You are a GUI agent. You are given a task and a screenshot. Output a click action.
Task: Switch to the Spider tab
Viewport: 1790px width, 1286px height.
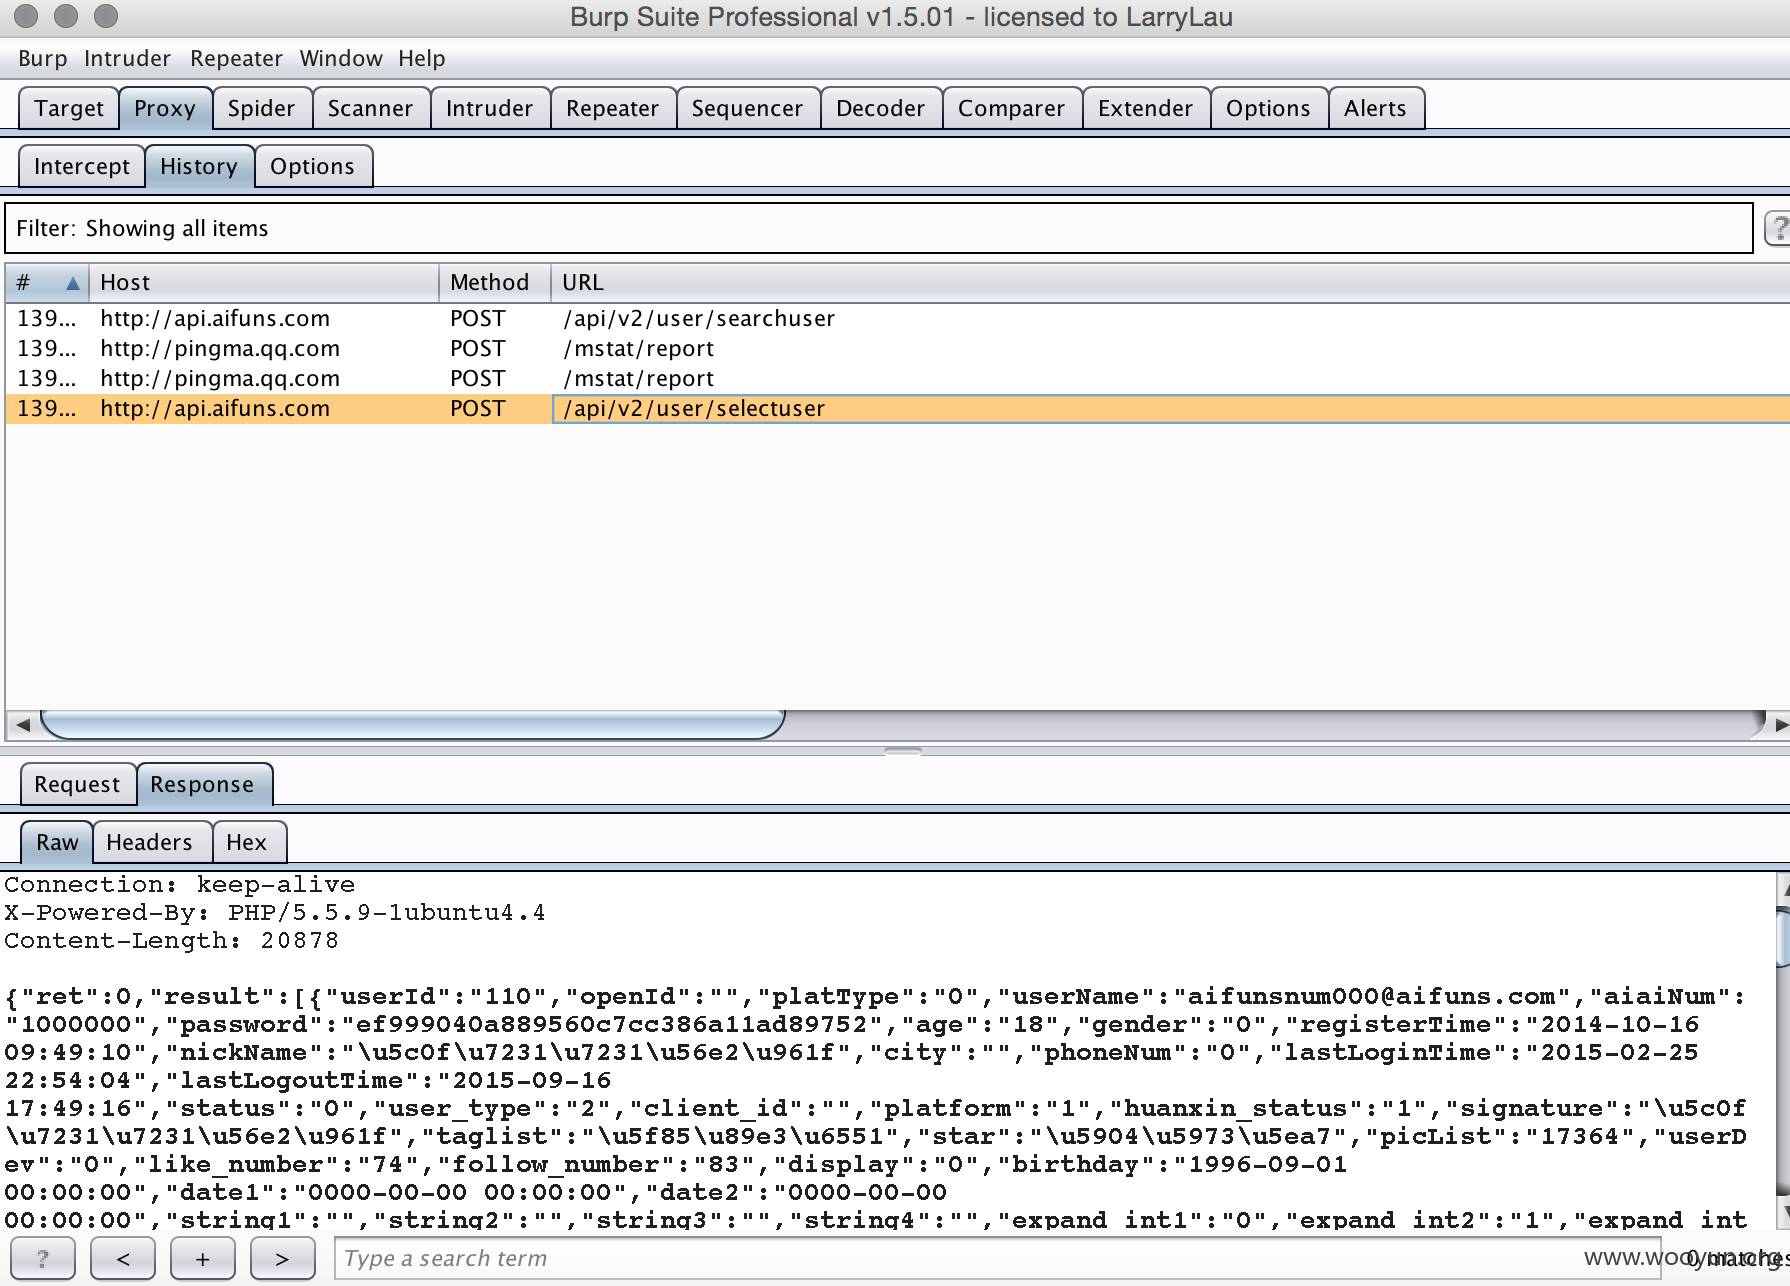[261, 108]
